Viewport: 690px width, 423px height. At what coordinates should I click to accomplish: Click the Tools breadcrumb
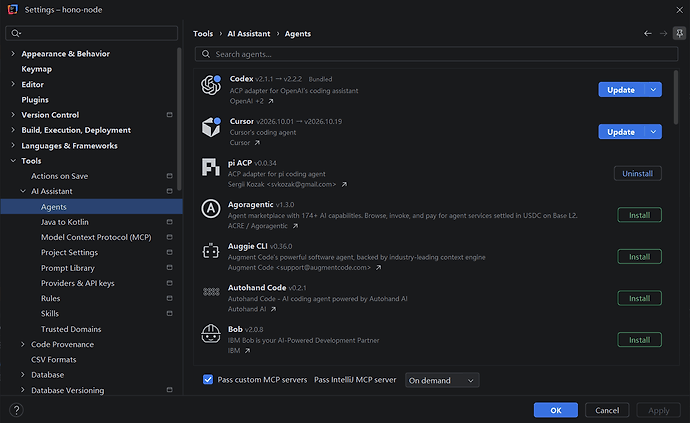click(x=203, y=33)
